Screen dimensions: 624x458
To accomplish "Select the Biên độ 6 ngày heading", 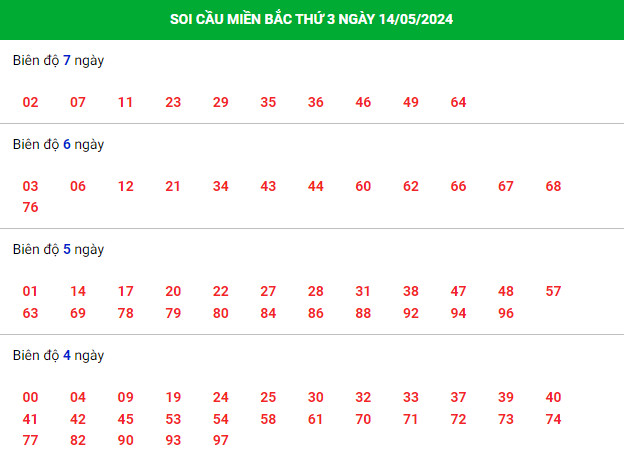I will point(58,144).
